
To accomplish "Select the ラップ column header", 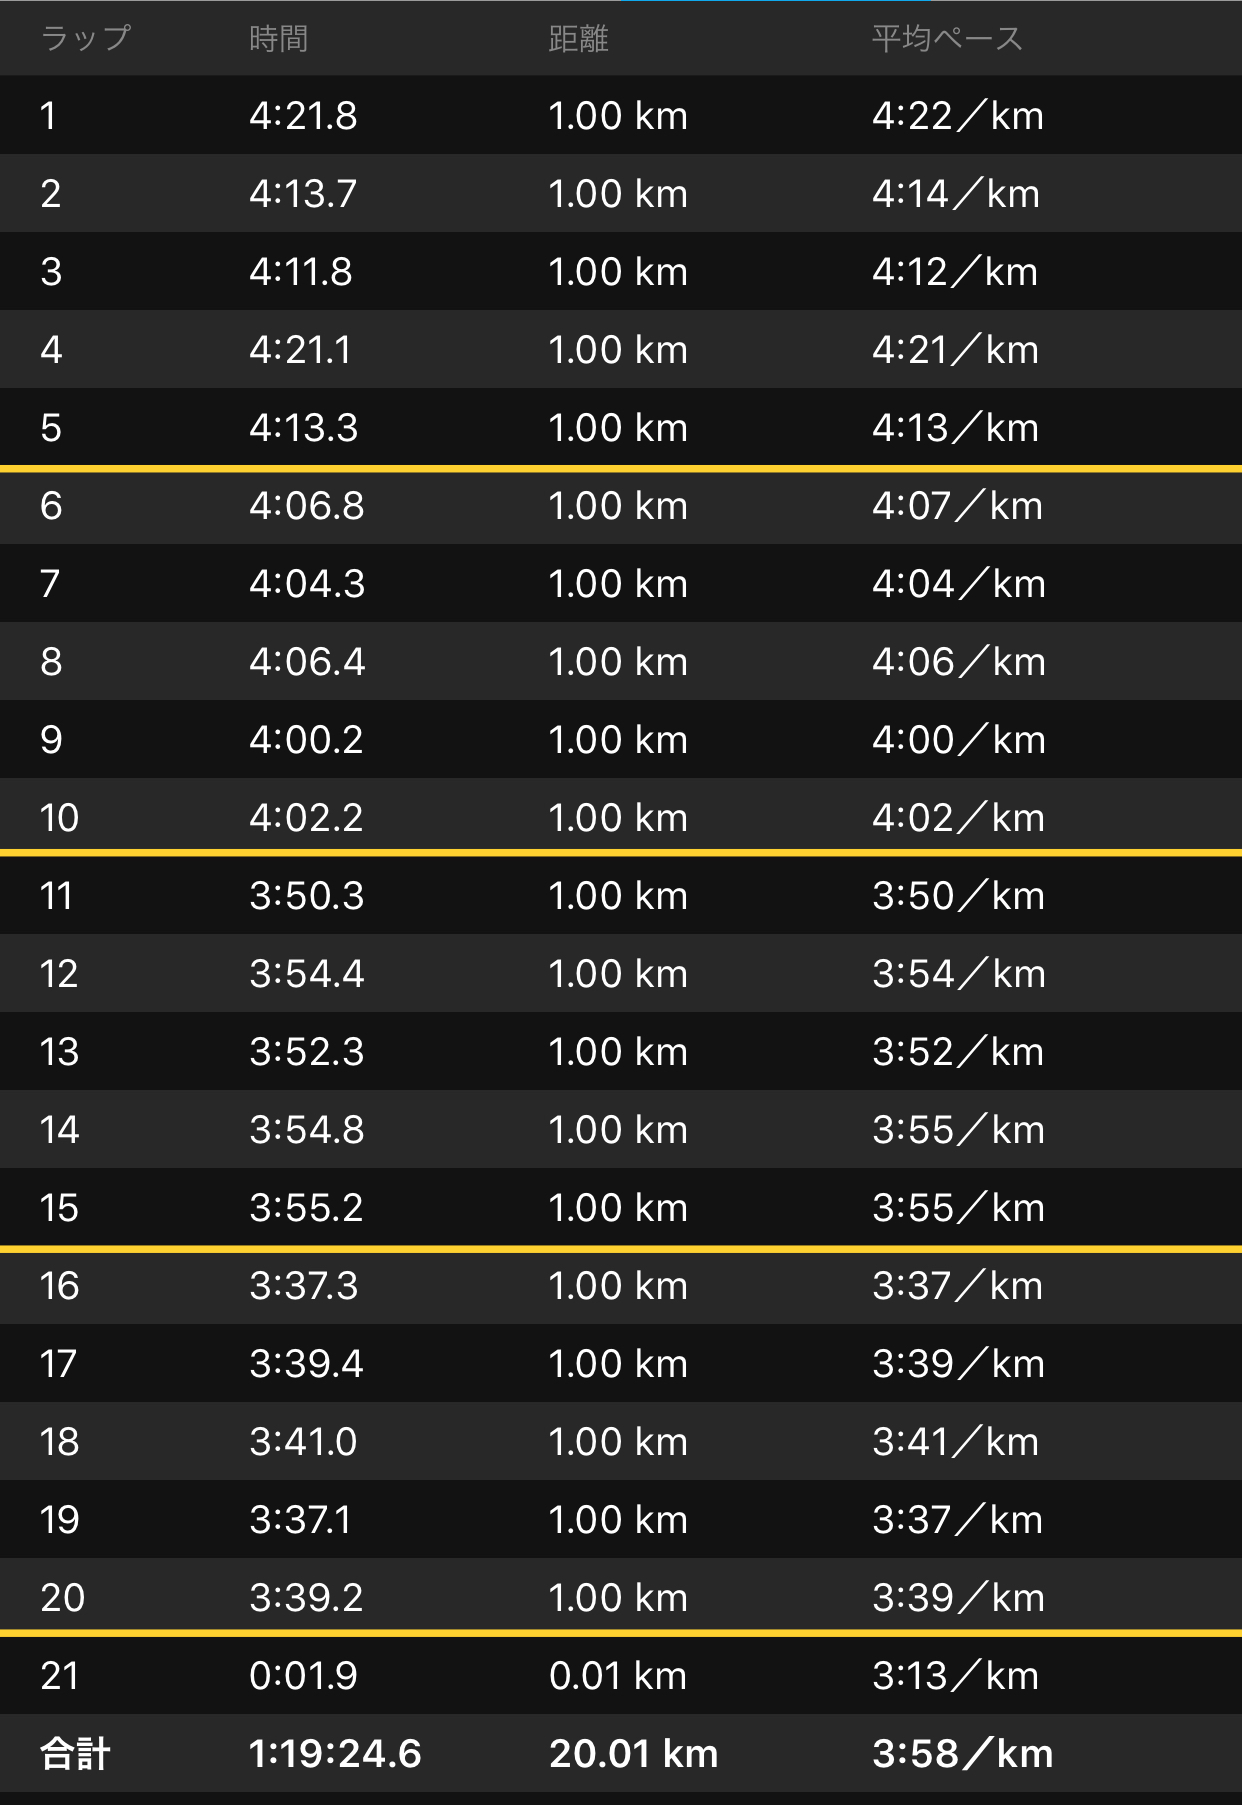I will [x=86, y=38].
